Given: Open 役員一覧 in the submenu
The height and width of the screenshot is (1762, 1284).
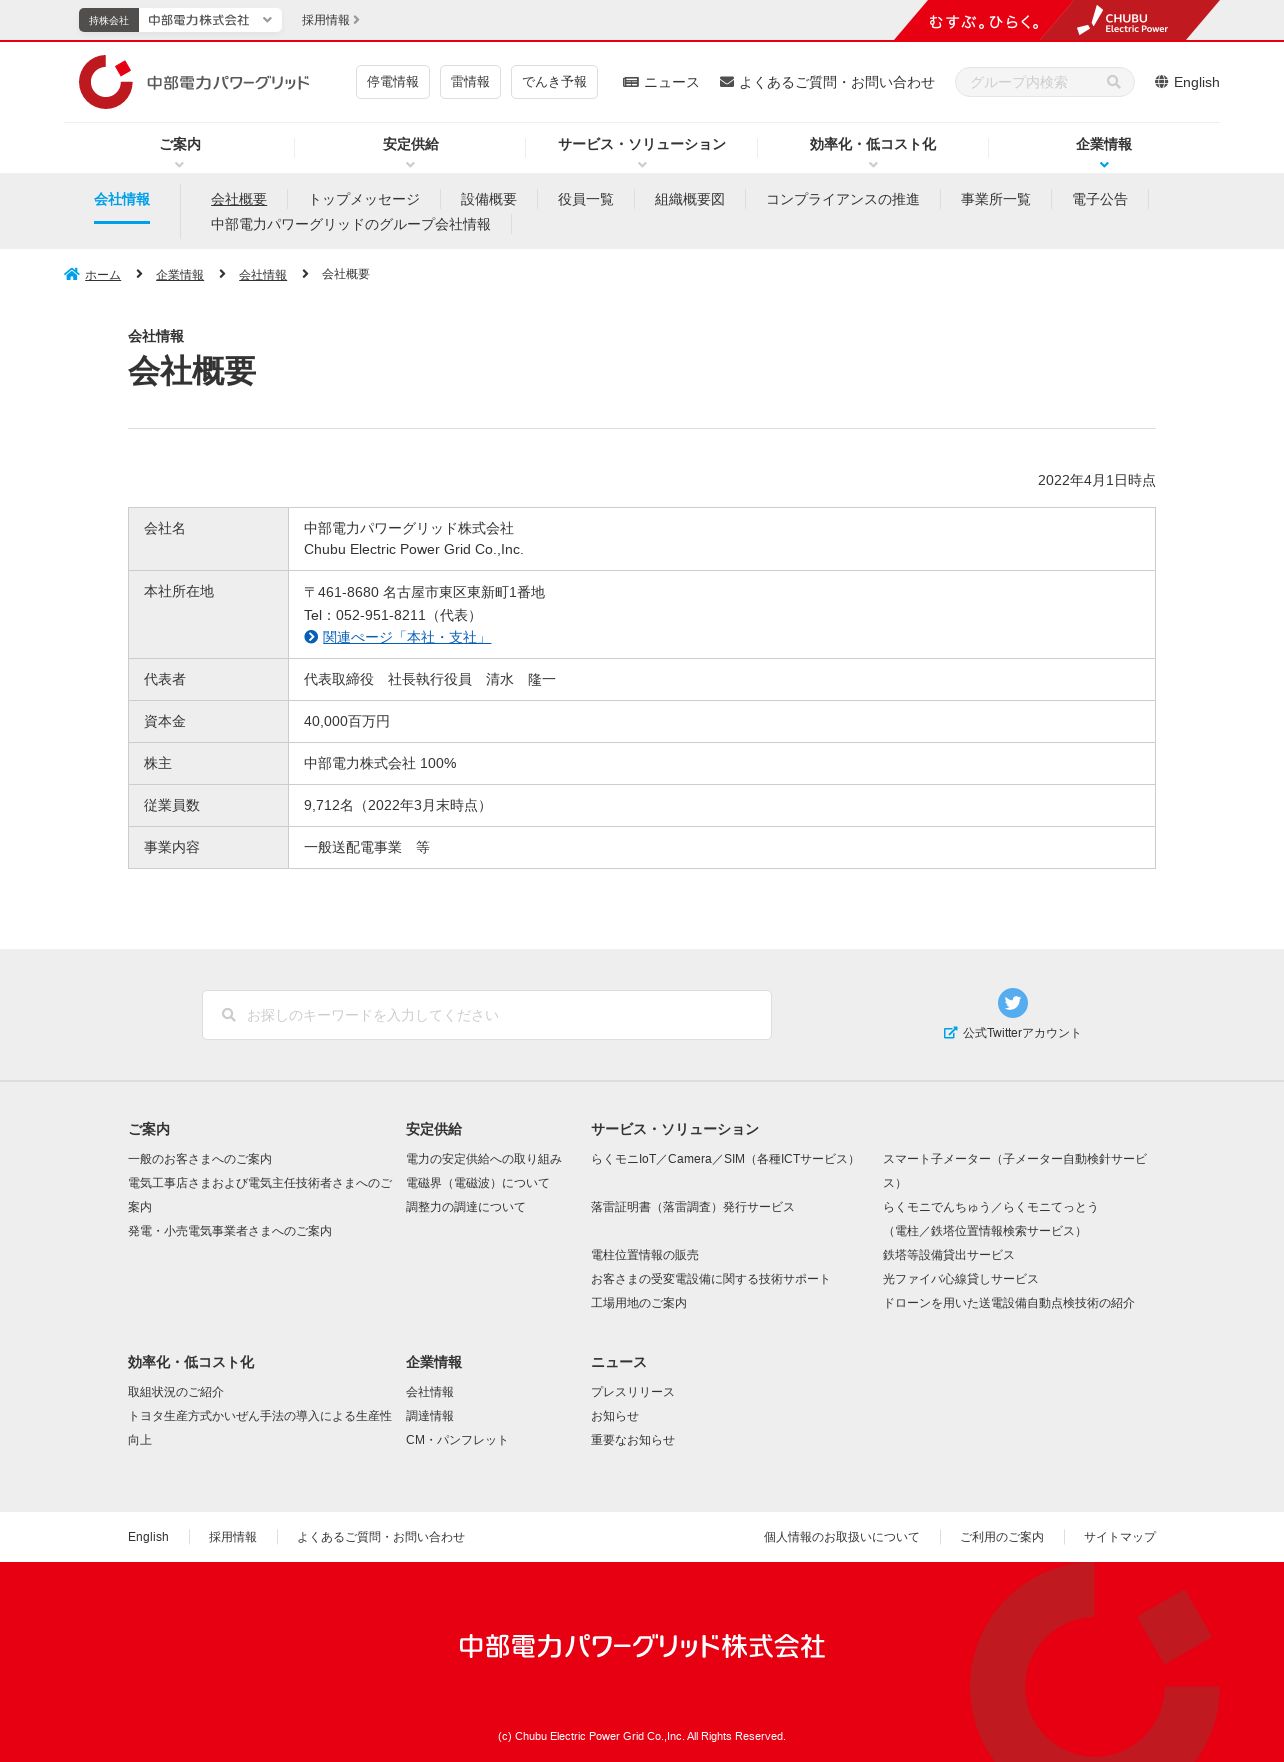Looking at the screenshot, I should click(586, 199).
